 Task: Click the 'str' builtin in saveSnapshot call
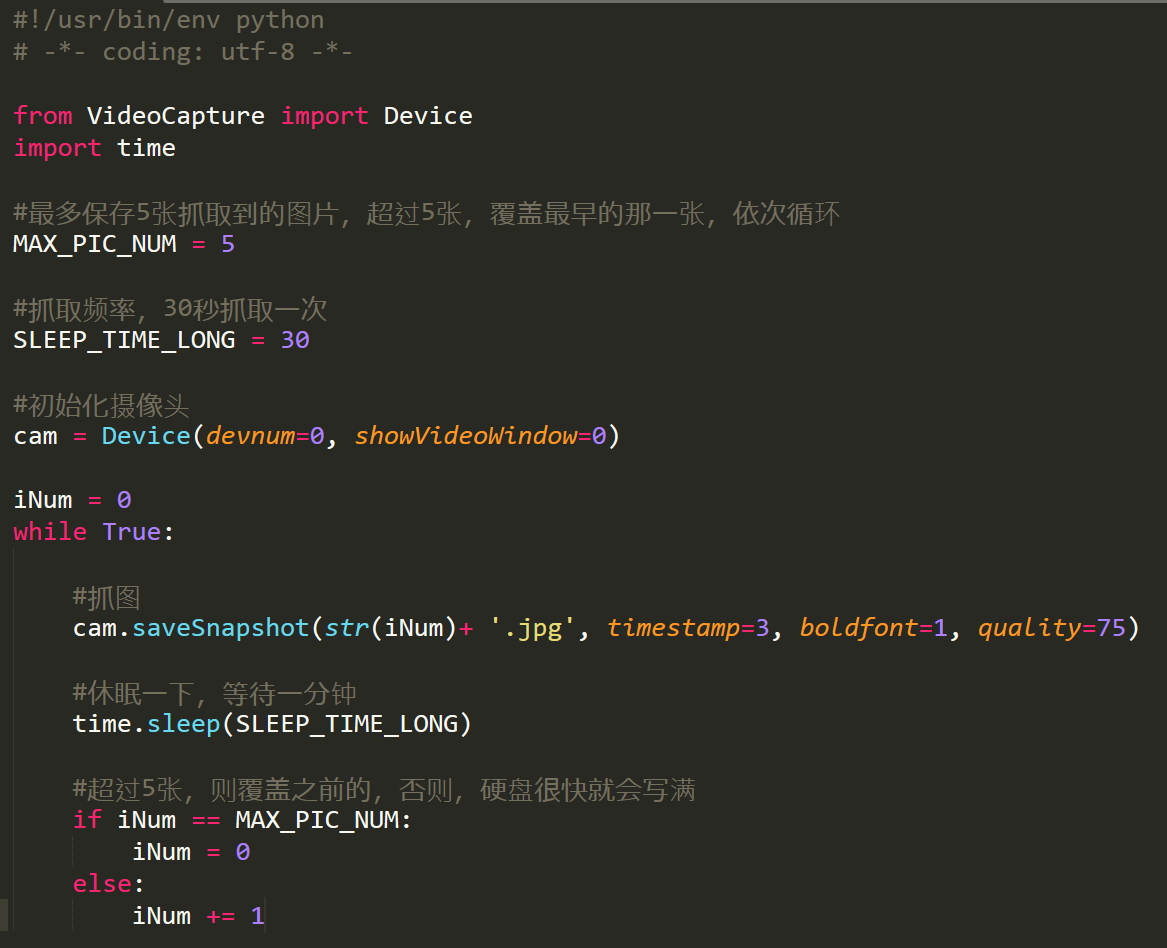coord(347,628)
